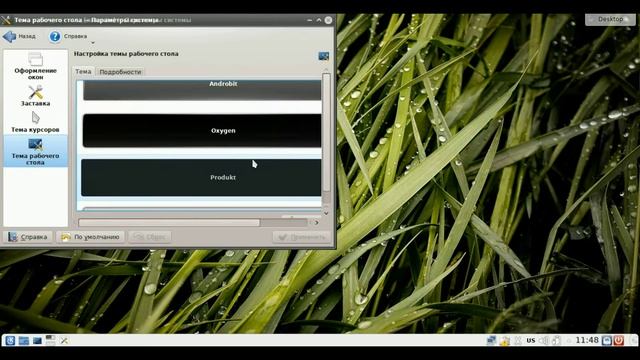Click the faded scissors clipboard tray icon
The width and height of the screenshot is (640, 360).
pyautogui.click(x=518, y=340)
